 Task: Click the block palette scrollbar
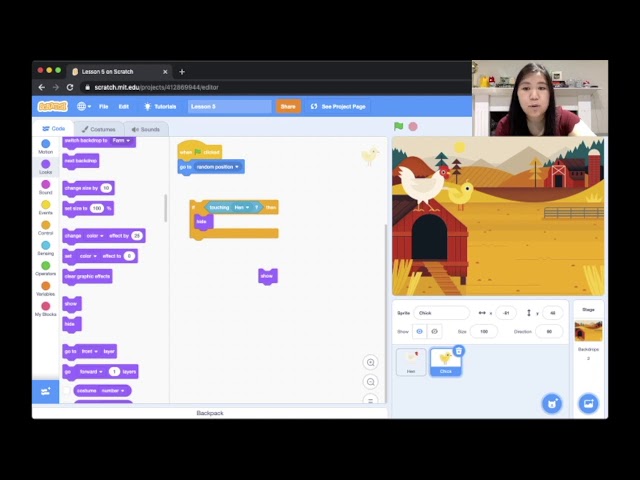[165, 208]
